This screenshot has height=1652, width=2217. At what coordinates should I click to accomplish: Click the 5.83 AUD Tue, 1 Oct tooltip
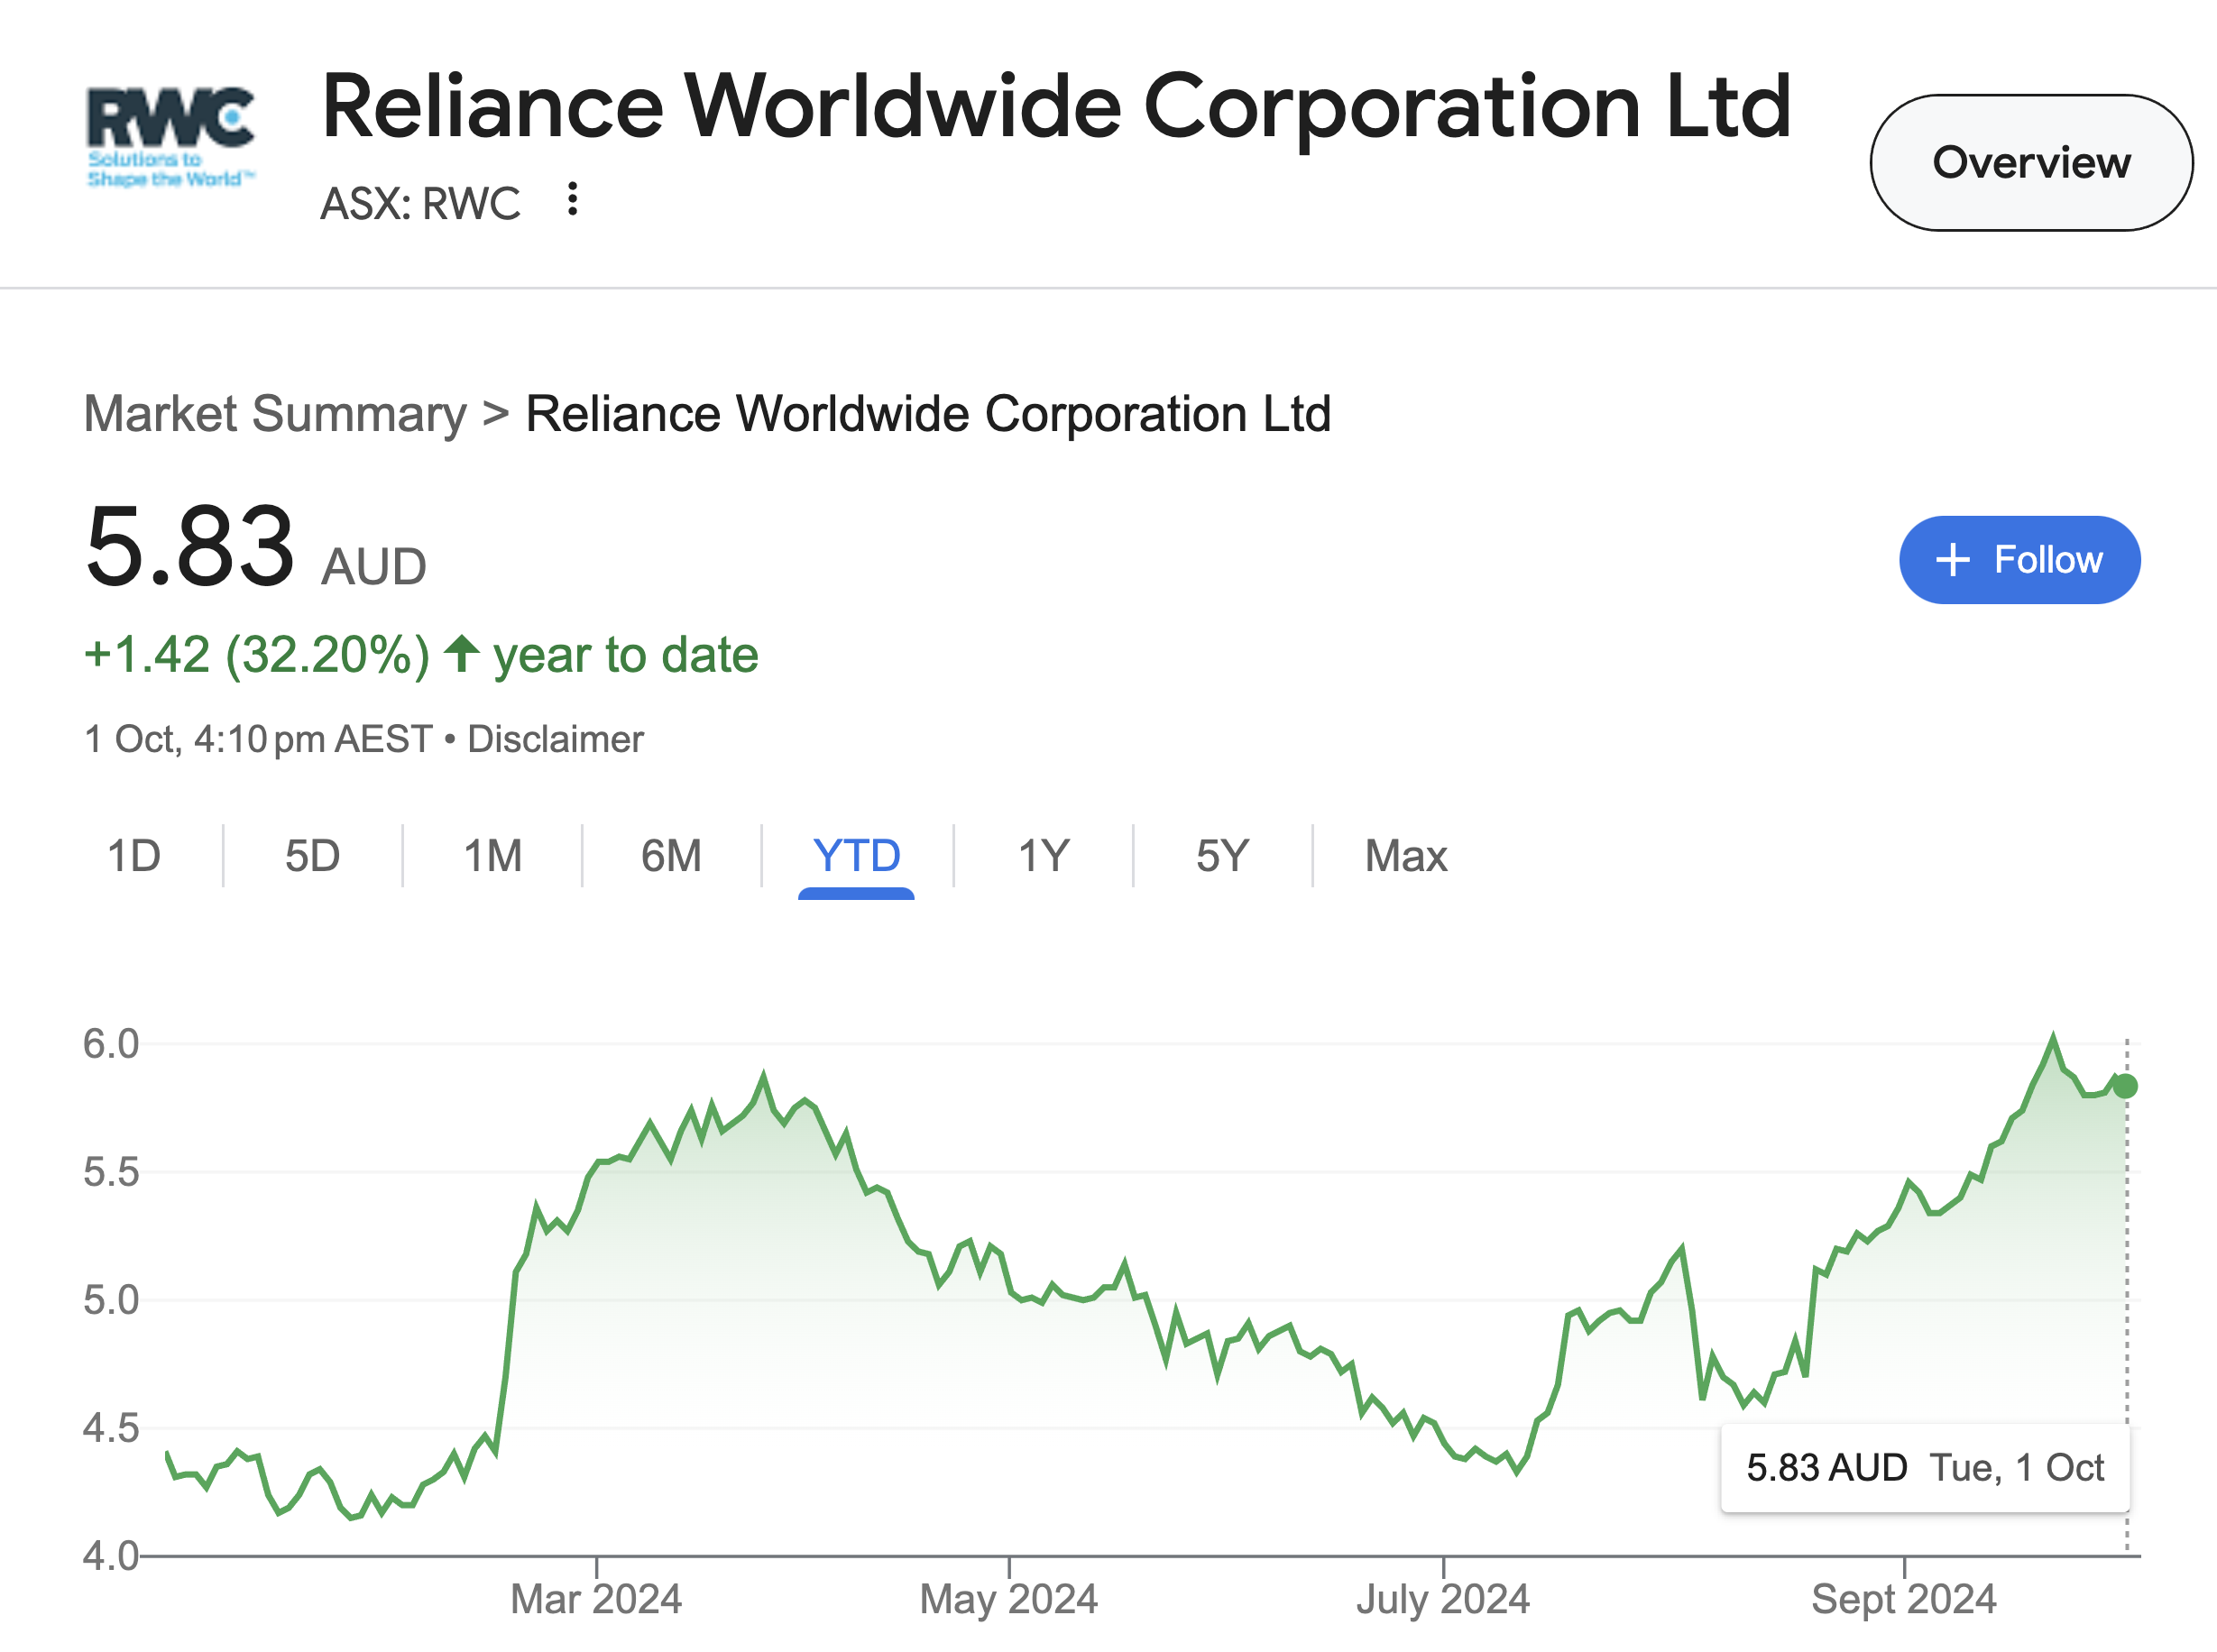click(x=1925, y=1468)
